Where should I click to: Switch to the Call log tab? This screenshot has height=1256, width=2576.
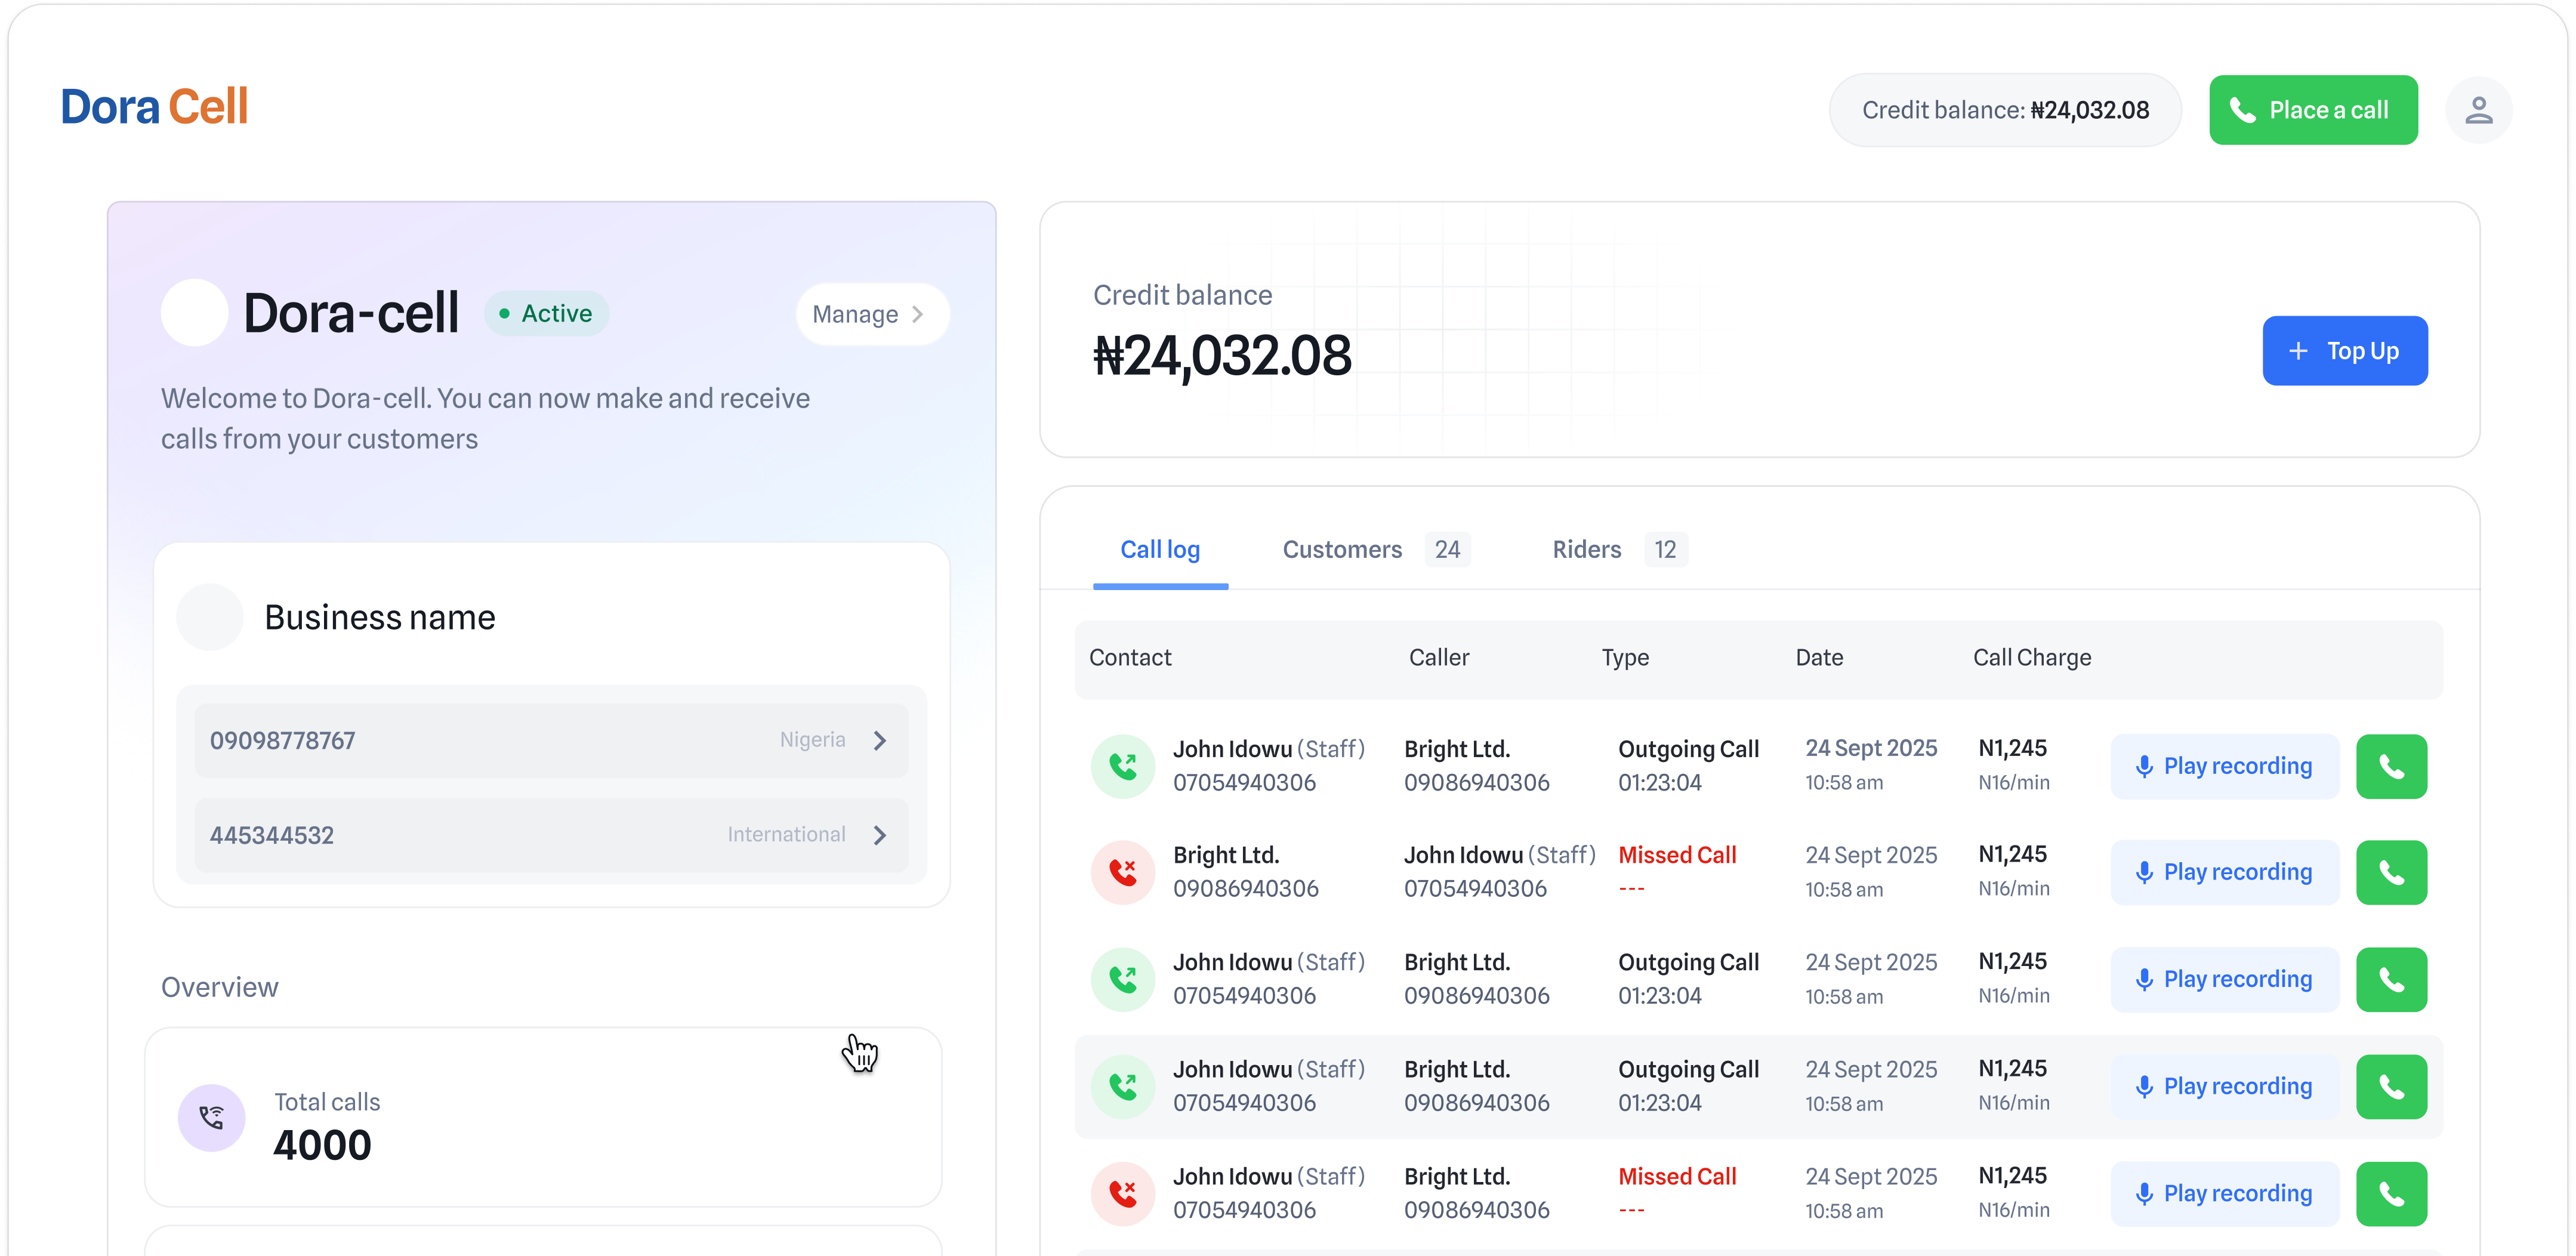click(x=1160, y=549)
